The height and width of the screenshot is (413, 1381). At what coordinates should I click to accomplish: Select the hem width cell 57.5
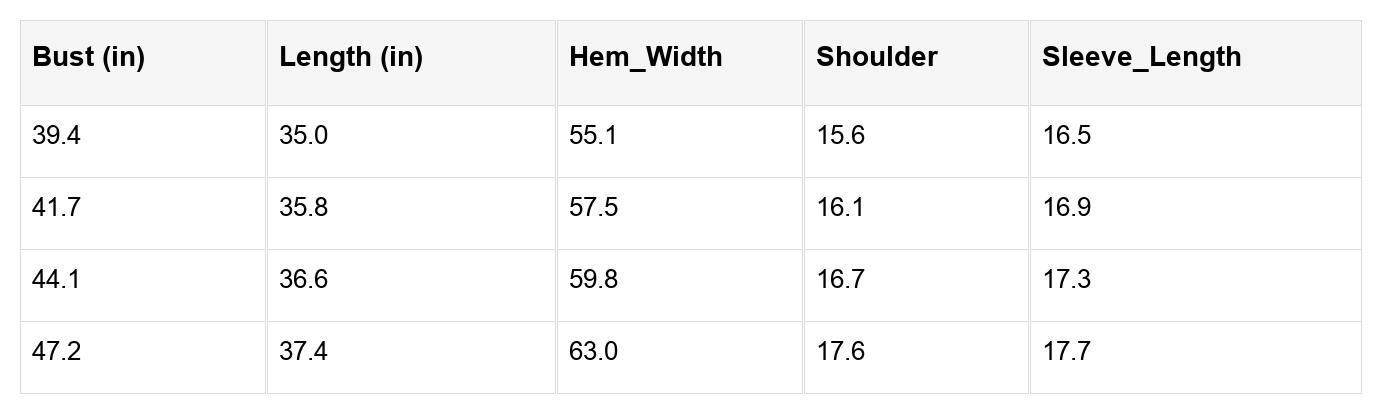click(593, 208)
